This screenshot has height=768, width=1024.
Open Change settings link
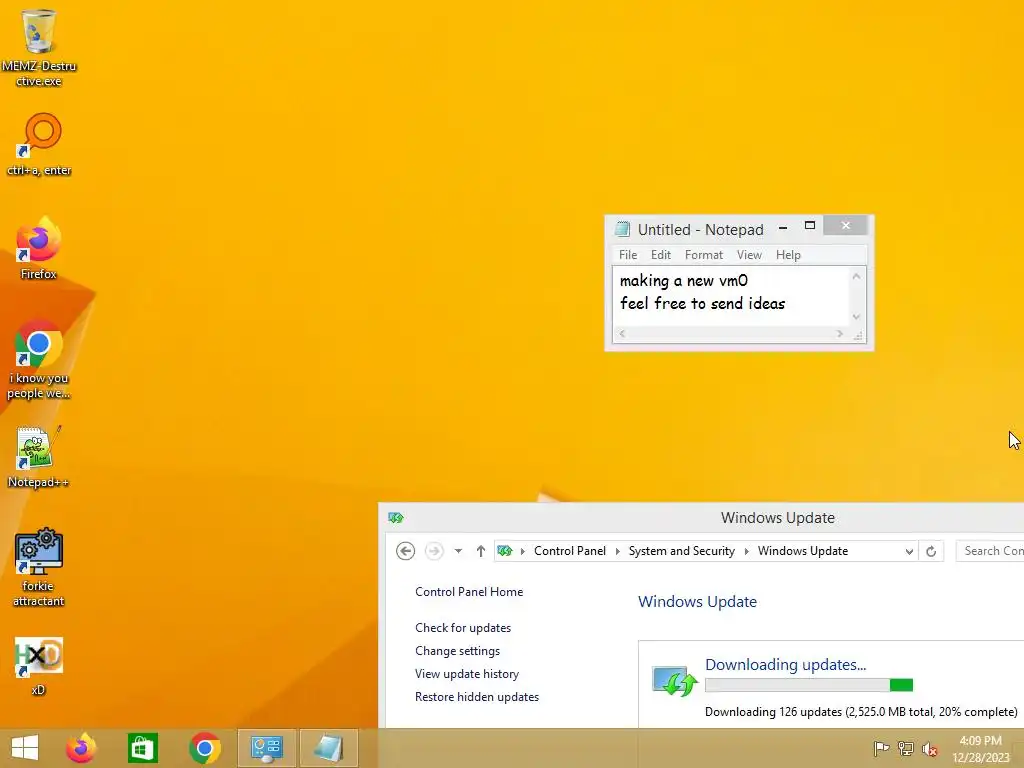457,650
